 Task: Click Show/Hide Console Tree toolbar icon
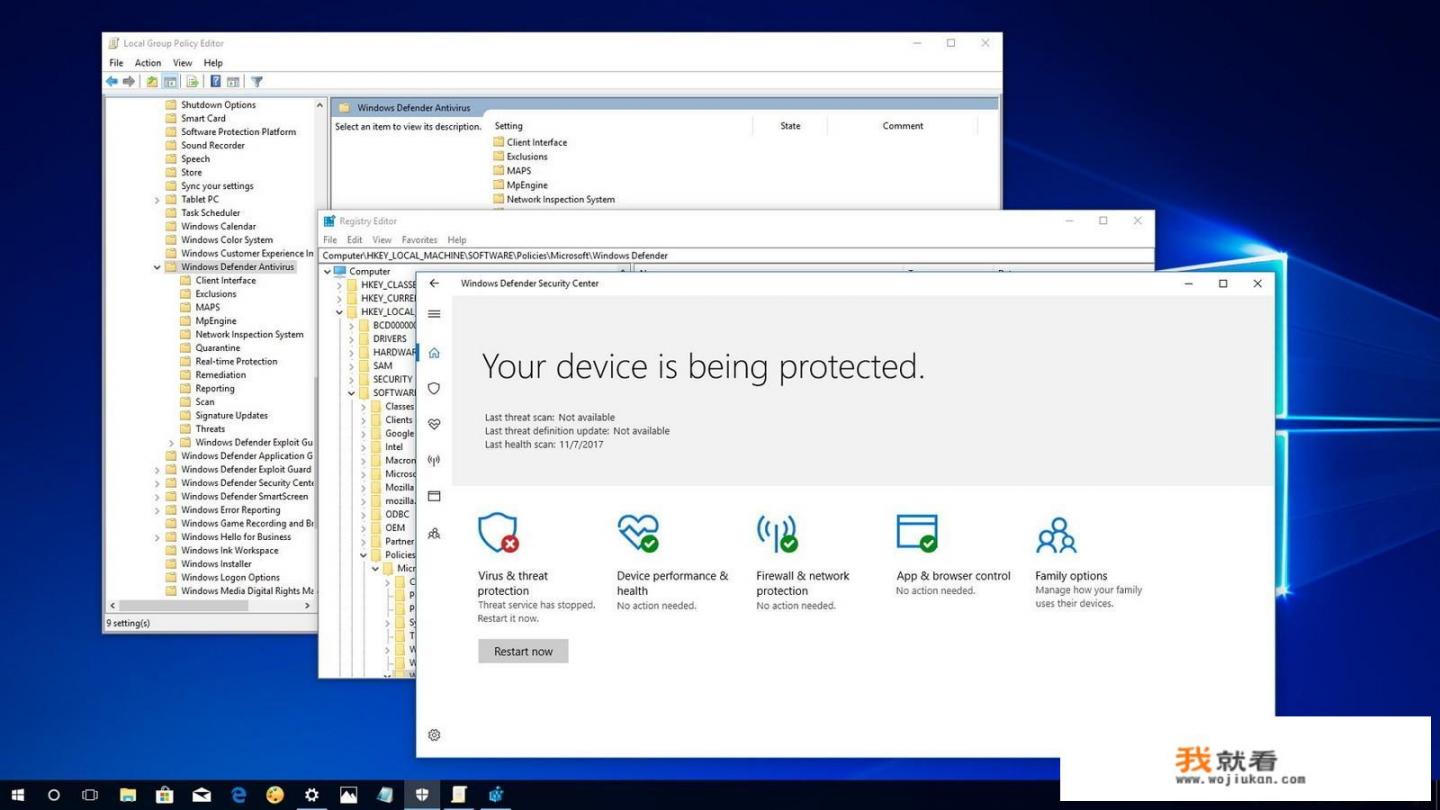pyautogui.click(x=170, y=82)
